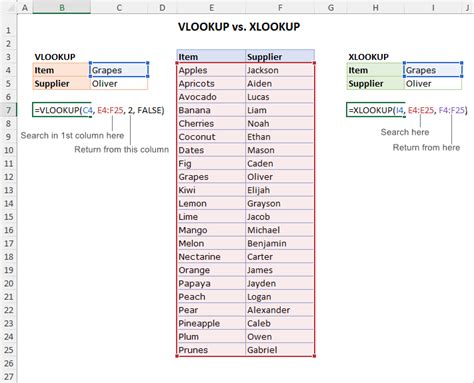Select column E header
Viewport: 474px width, 383px height.
click(x=211, y=7)
